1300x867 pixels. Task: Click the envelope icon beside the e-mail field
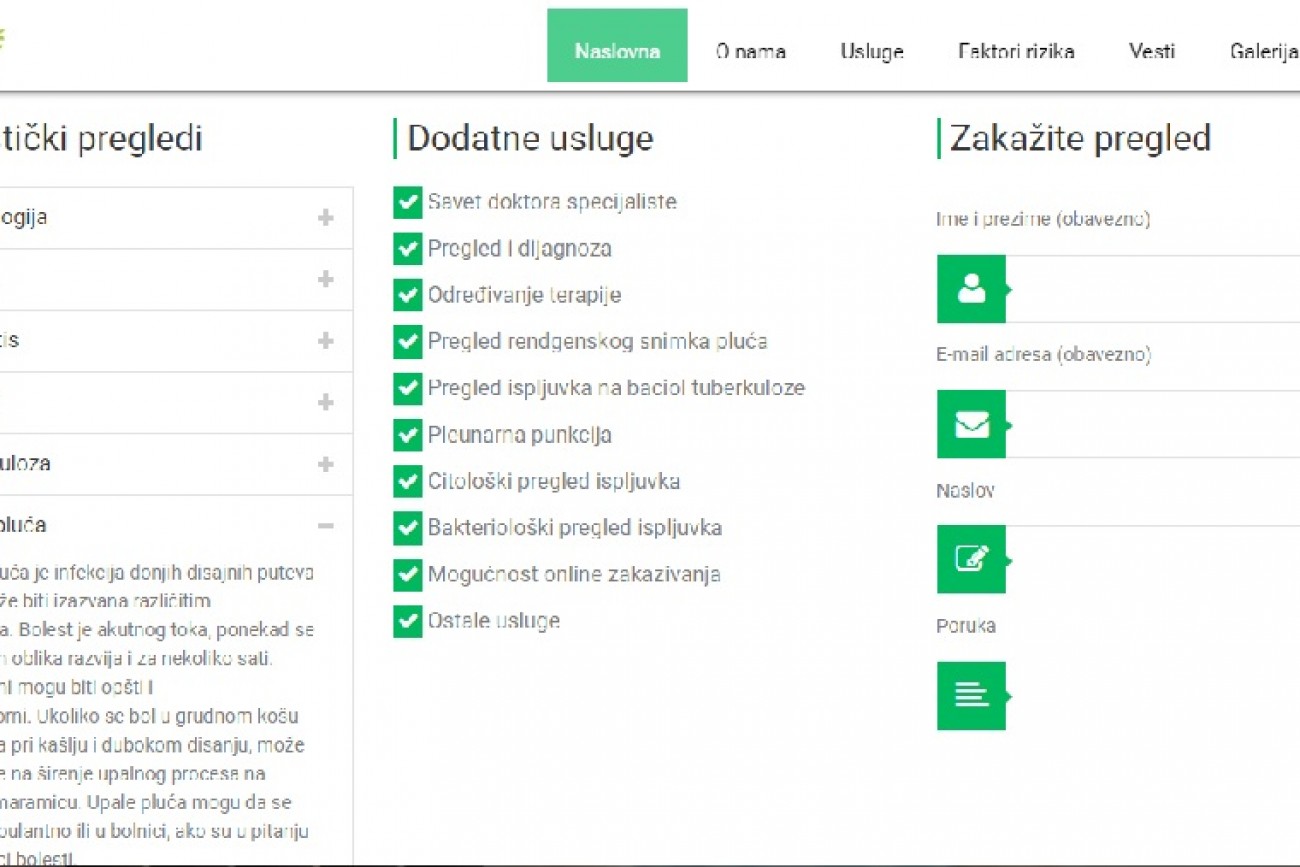[971, 424]
